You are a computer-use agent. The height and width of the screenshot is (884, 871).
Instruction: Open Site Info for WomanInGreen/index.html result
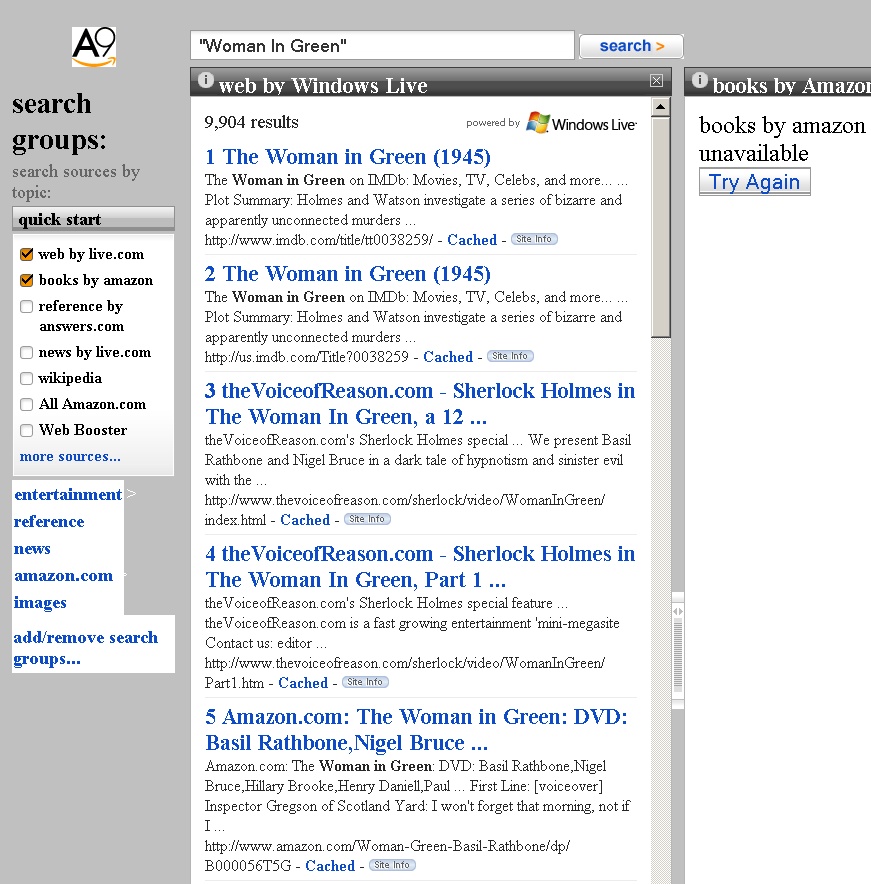tap(367, 519)
